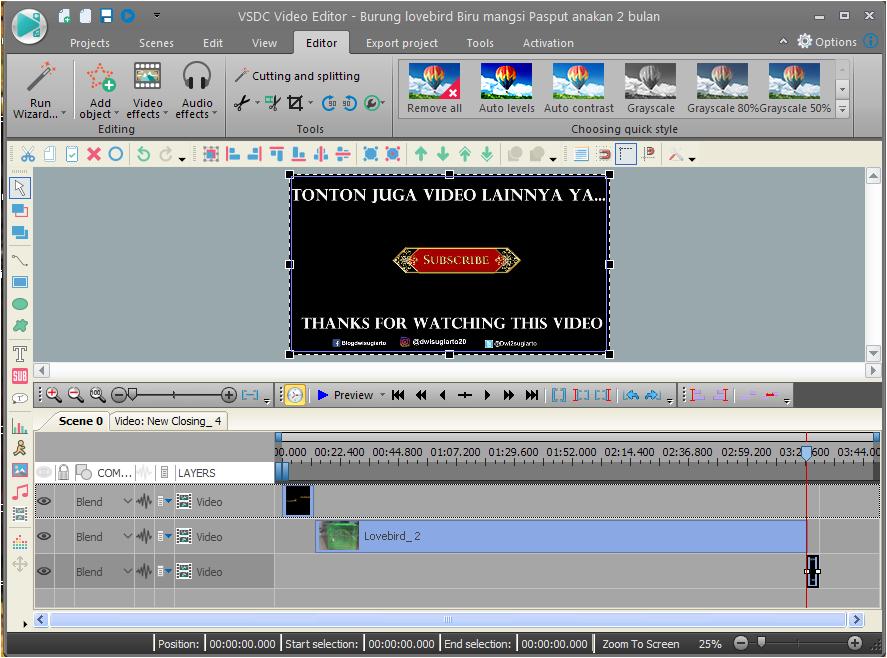This screenshot has height=658, width=887.
Task: Hide the top Video layer eye
Action: tap(44, 501)
